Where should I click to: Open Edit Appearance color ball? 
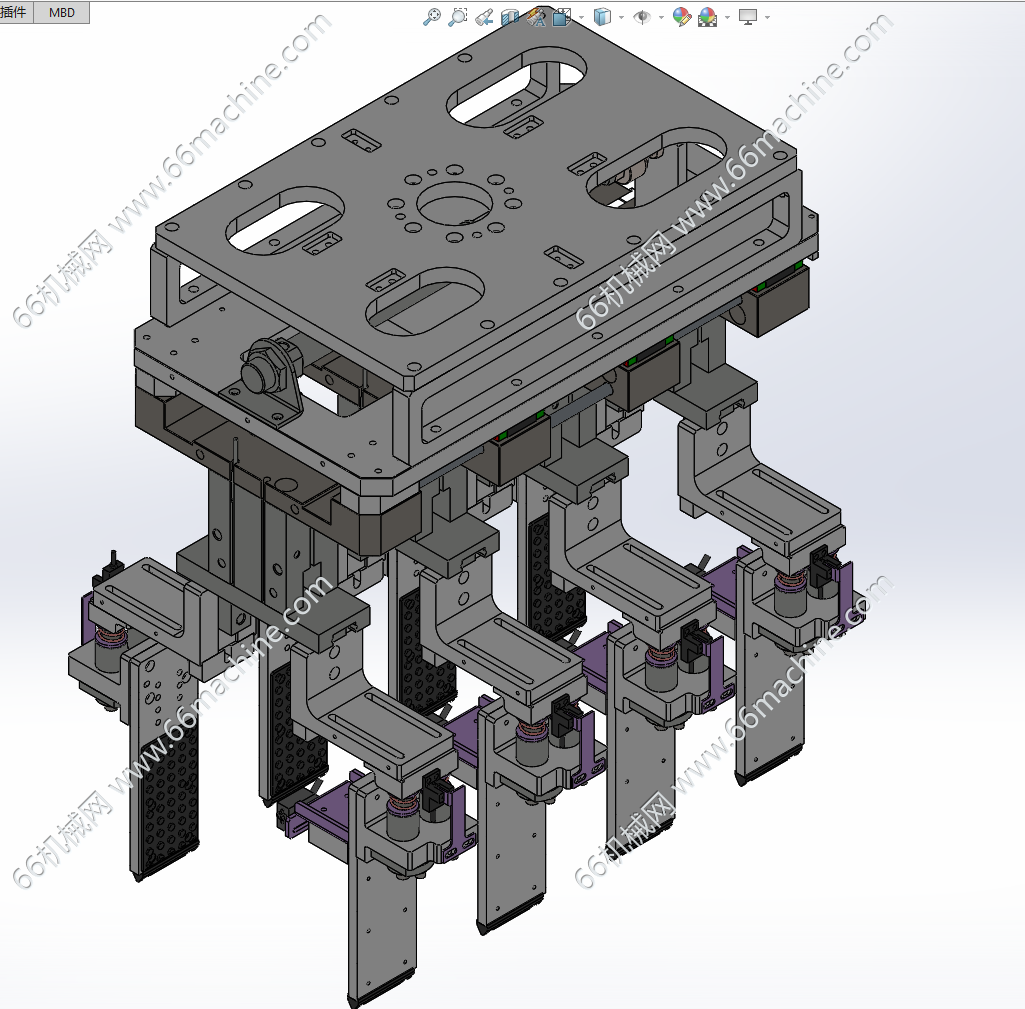tap(681, 16)
